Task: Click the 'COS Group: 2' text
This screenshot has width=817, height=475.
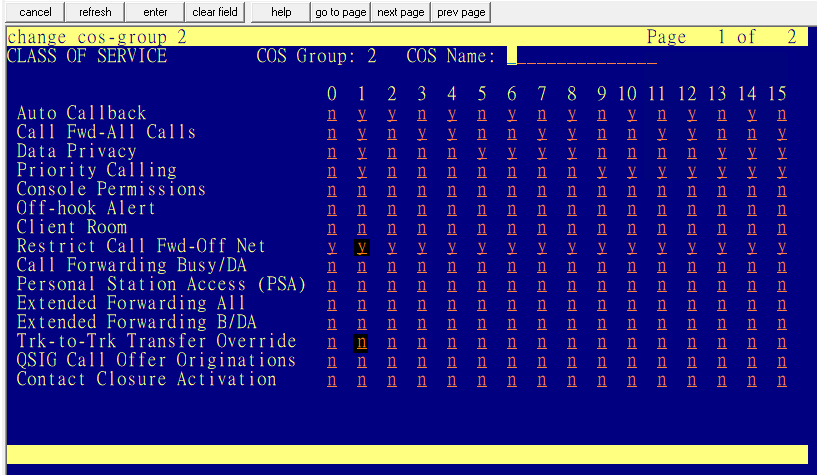Action: click(x=316, y=56)
